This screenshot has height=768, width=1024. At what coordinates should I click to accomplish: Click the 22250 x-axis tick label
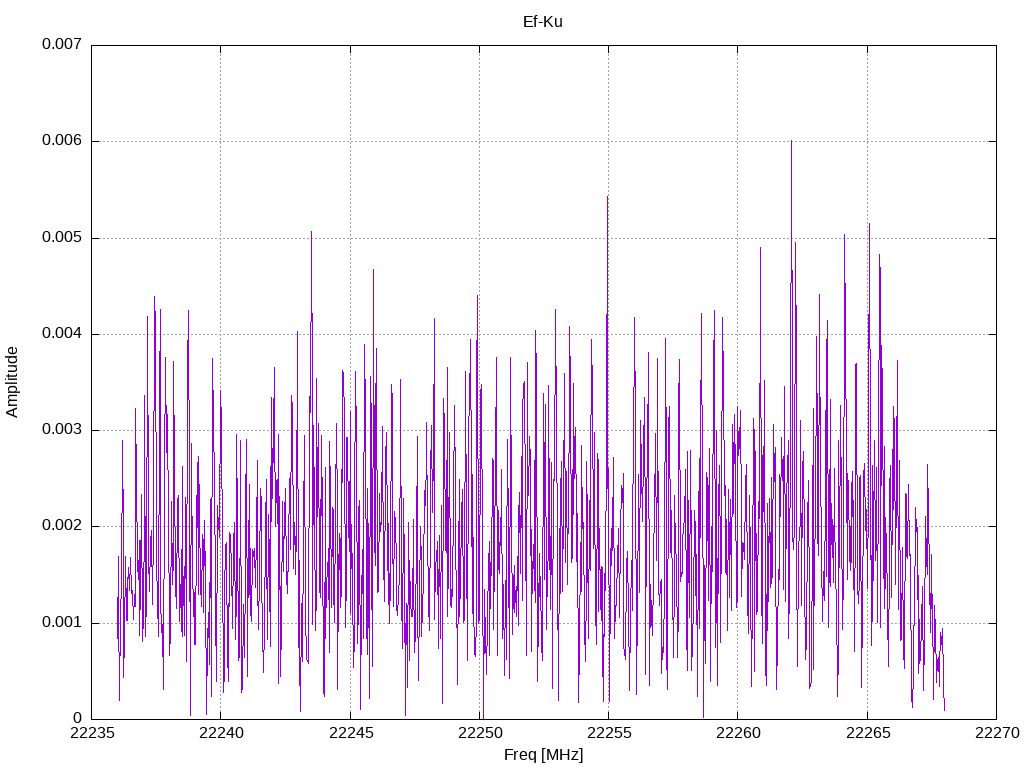coord(480,733)
